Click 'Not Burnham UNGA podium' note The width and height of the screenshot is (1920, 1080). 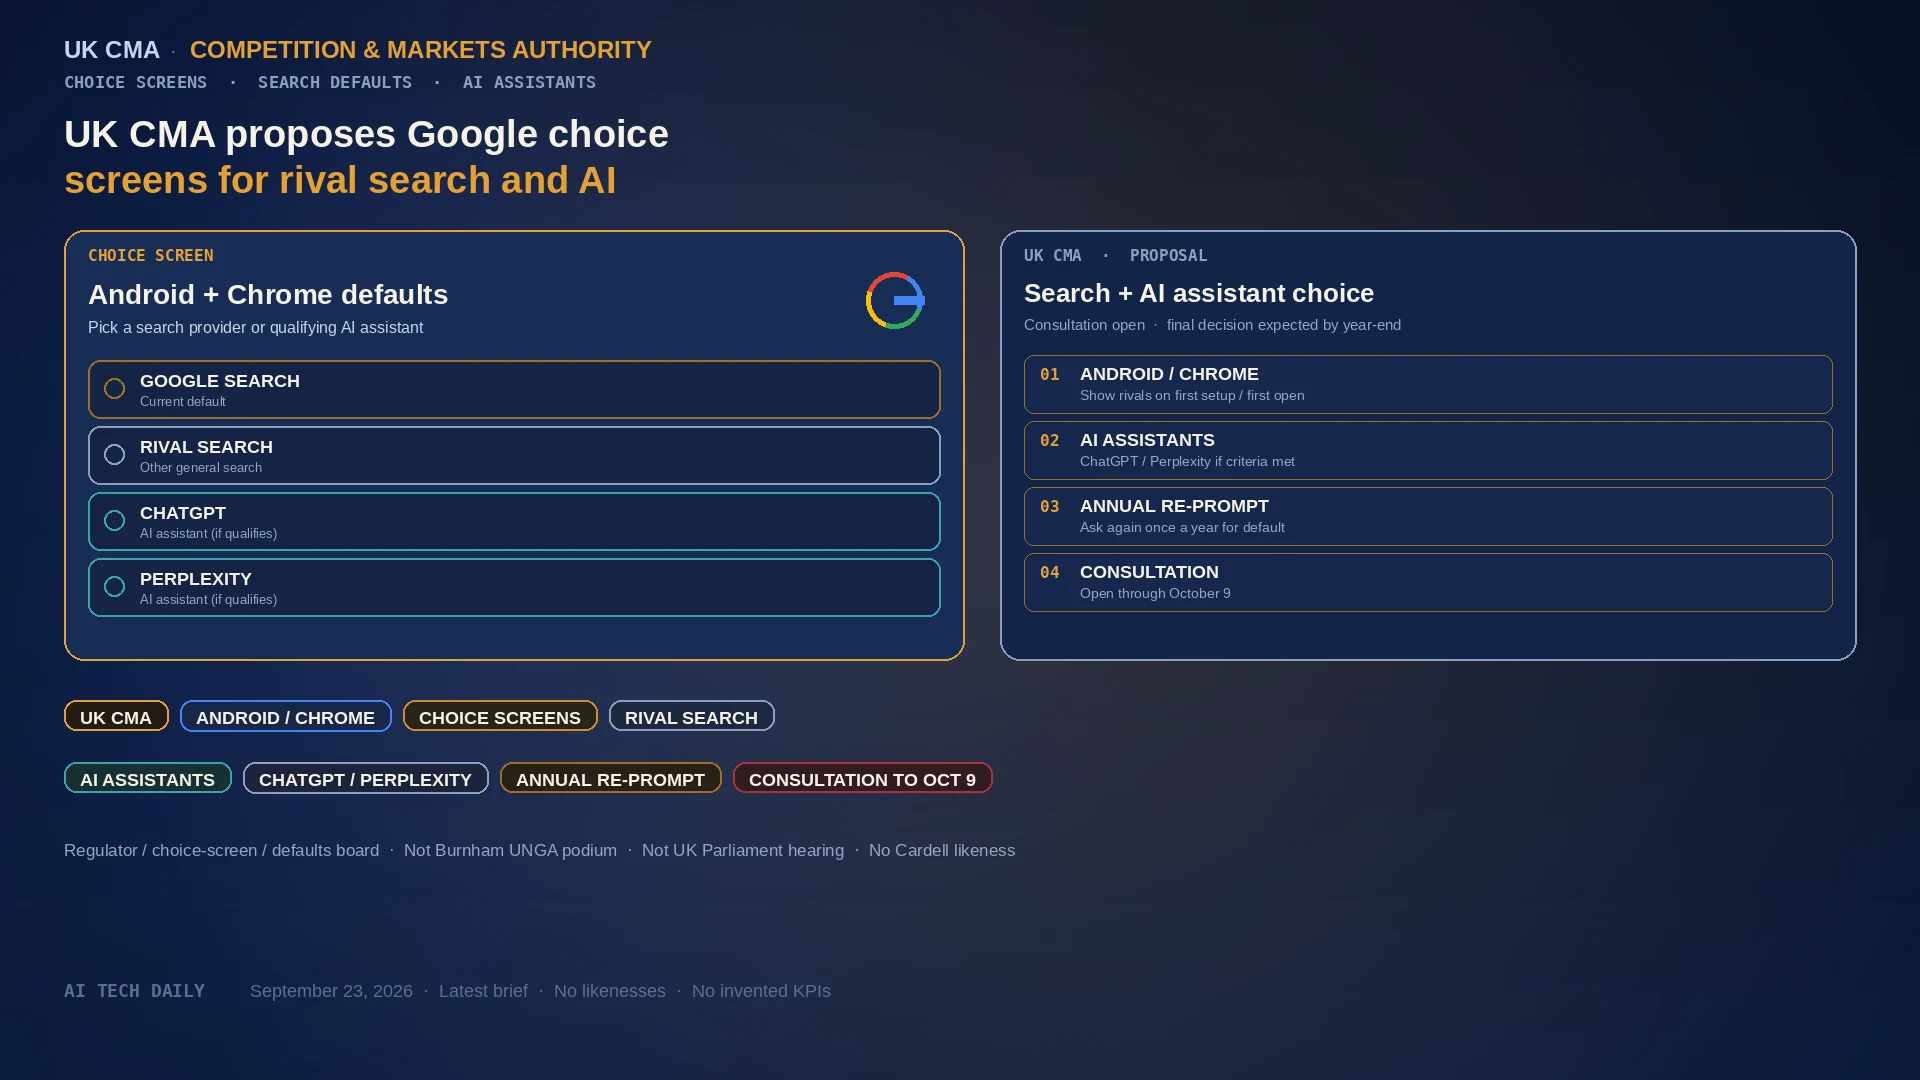(x=510, y=850)
